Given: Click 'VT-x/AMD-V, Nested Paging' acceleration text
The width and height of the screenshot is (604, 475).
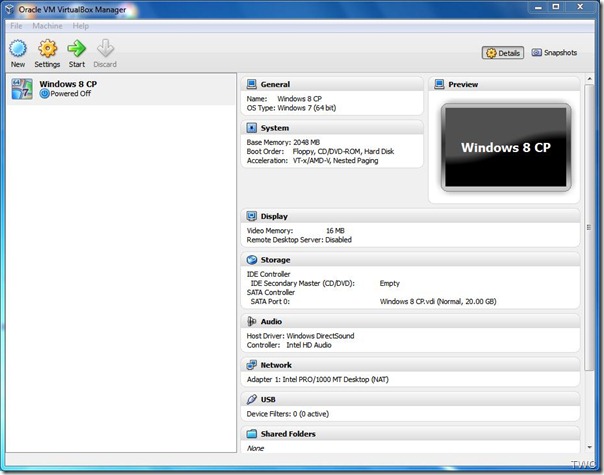Looking at the screenshot, I should coord(336,161).
